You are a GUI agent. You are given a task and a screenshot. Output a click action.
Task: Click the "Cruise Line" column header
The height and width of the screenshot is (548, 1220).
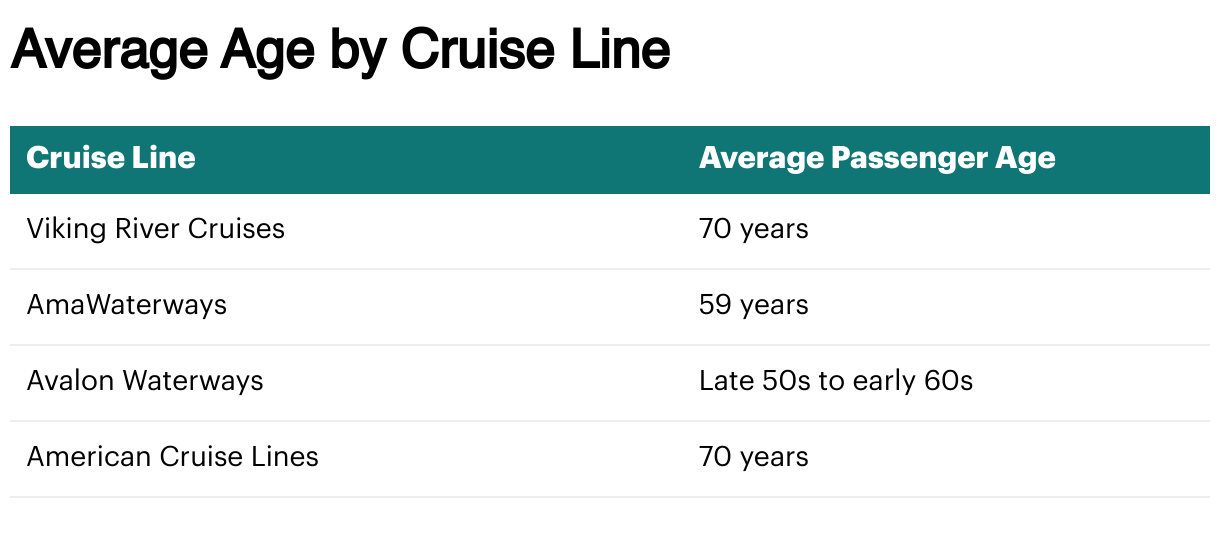[x=111, y=158]
